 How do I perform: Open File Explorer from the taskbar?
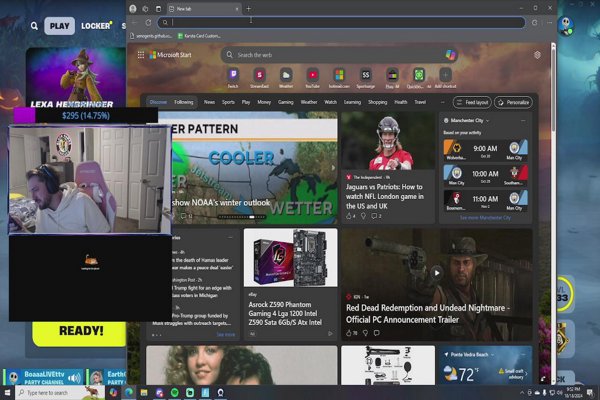pos(144,392)
